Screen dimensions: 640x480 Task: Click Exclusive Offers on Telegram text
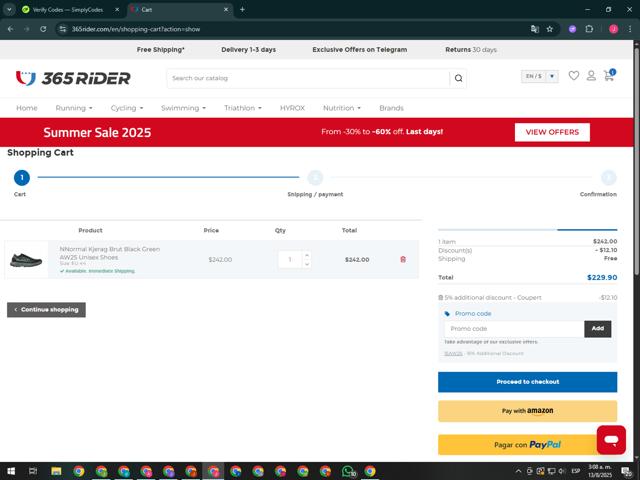click(360, 49)
